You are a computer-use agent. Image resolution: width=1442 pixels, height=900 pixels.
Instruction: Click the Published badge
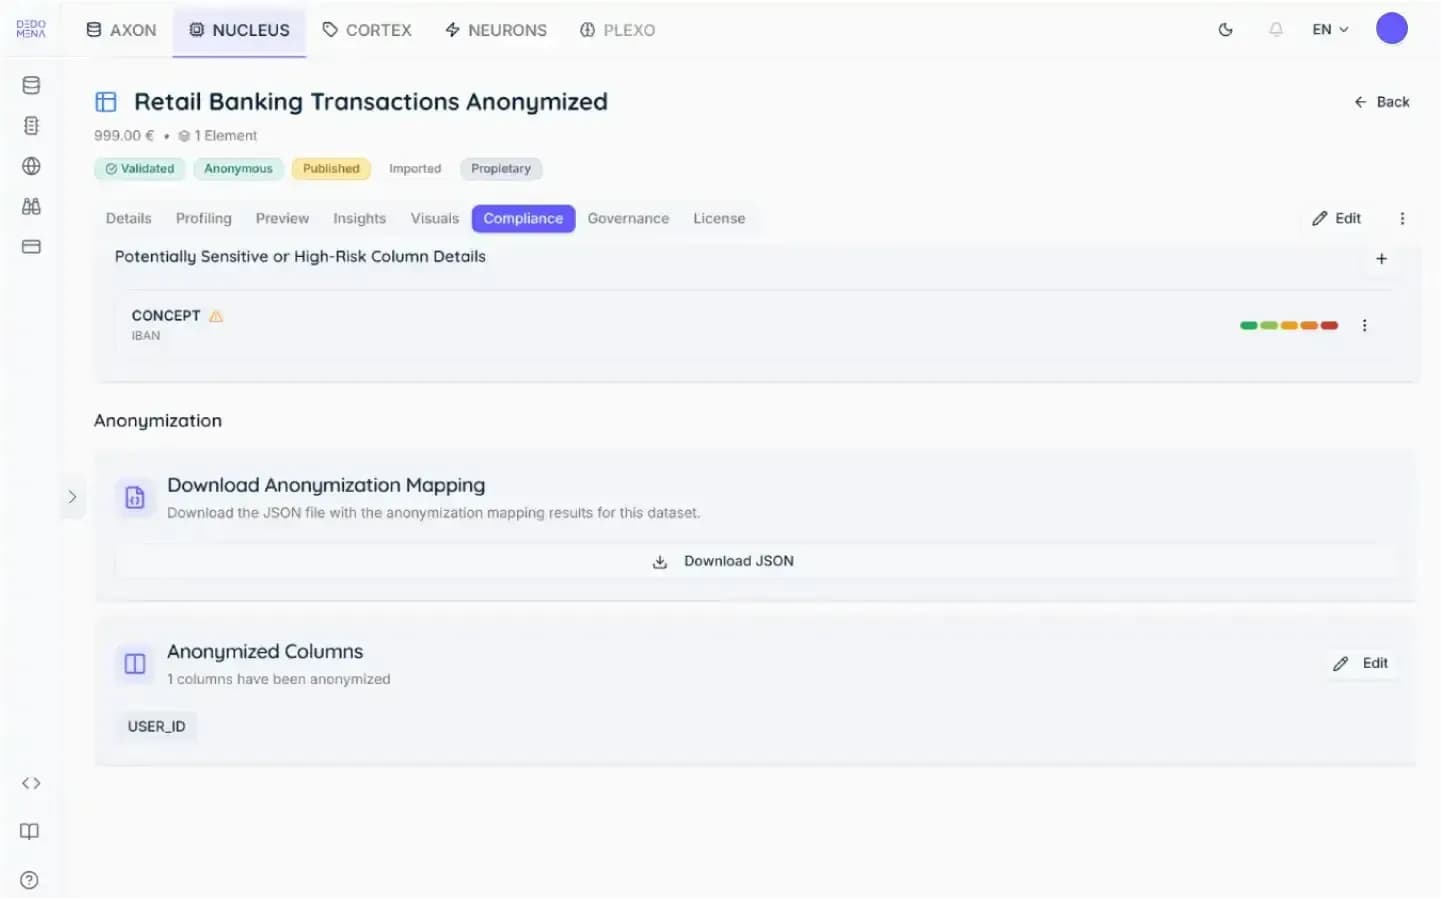(x=331, y=169)
